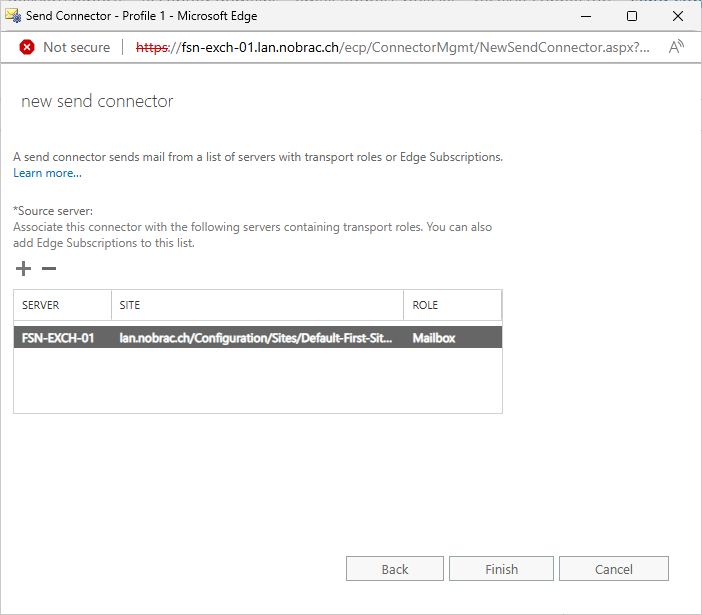This screenshot has height=615, width=702.
Task: Click the Mailbox role cell
Action: pyautogui.click(x=434, y=338)
